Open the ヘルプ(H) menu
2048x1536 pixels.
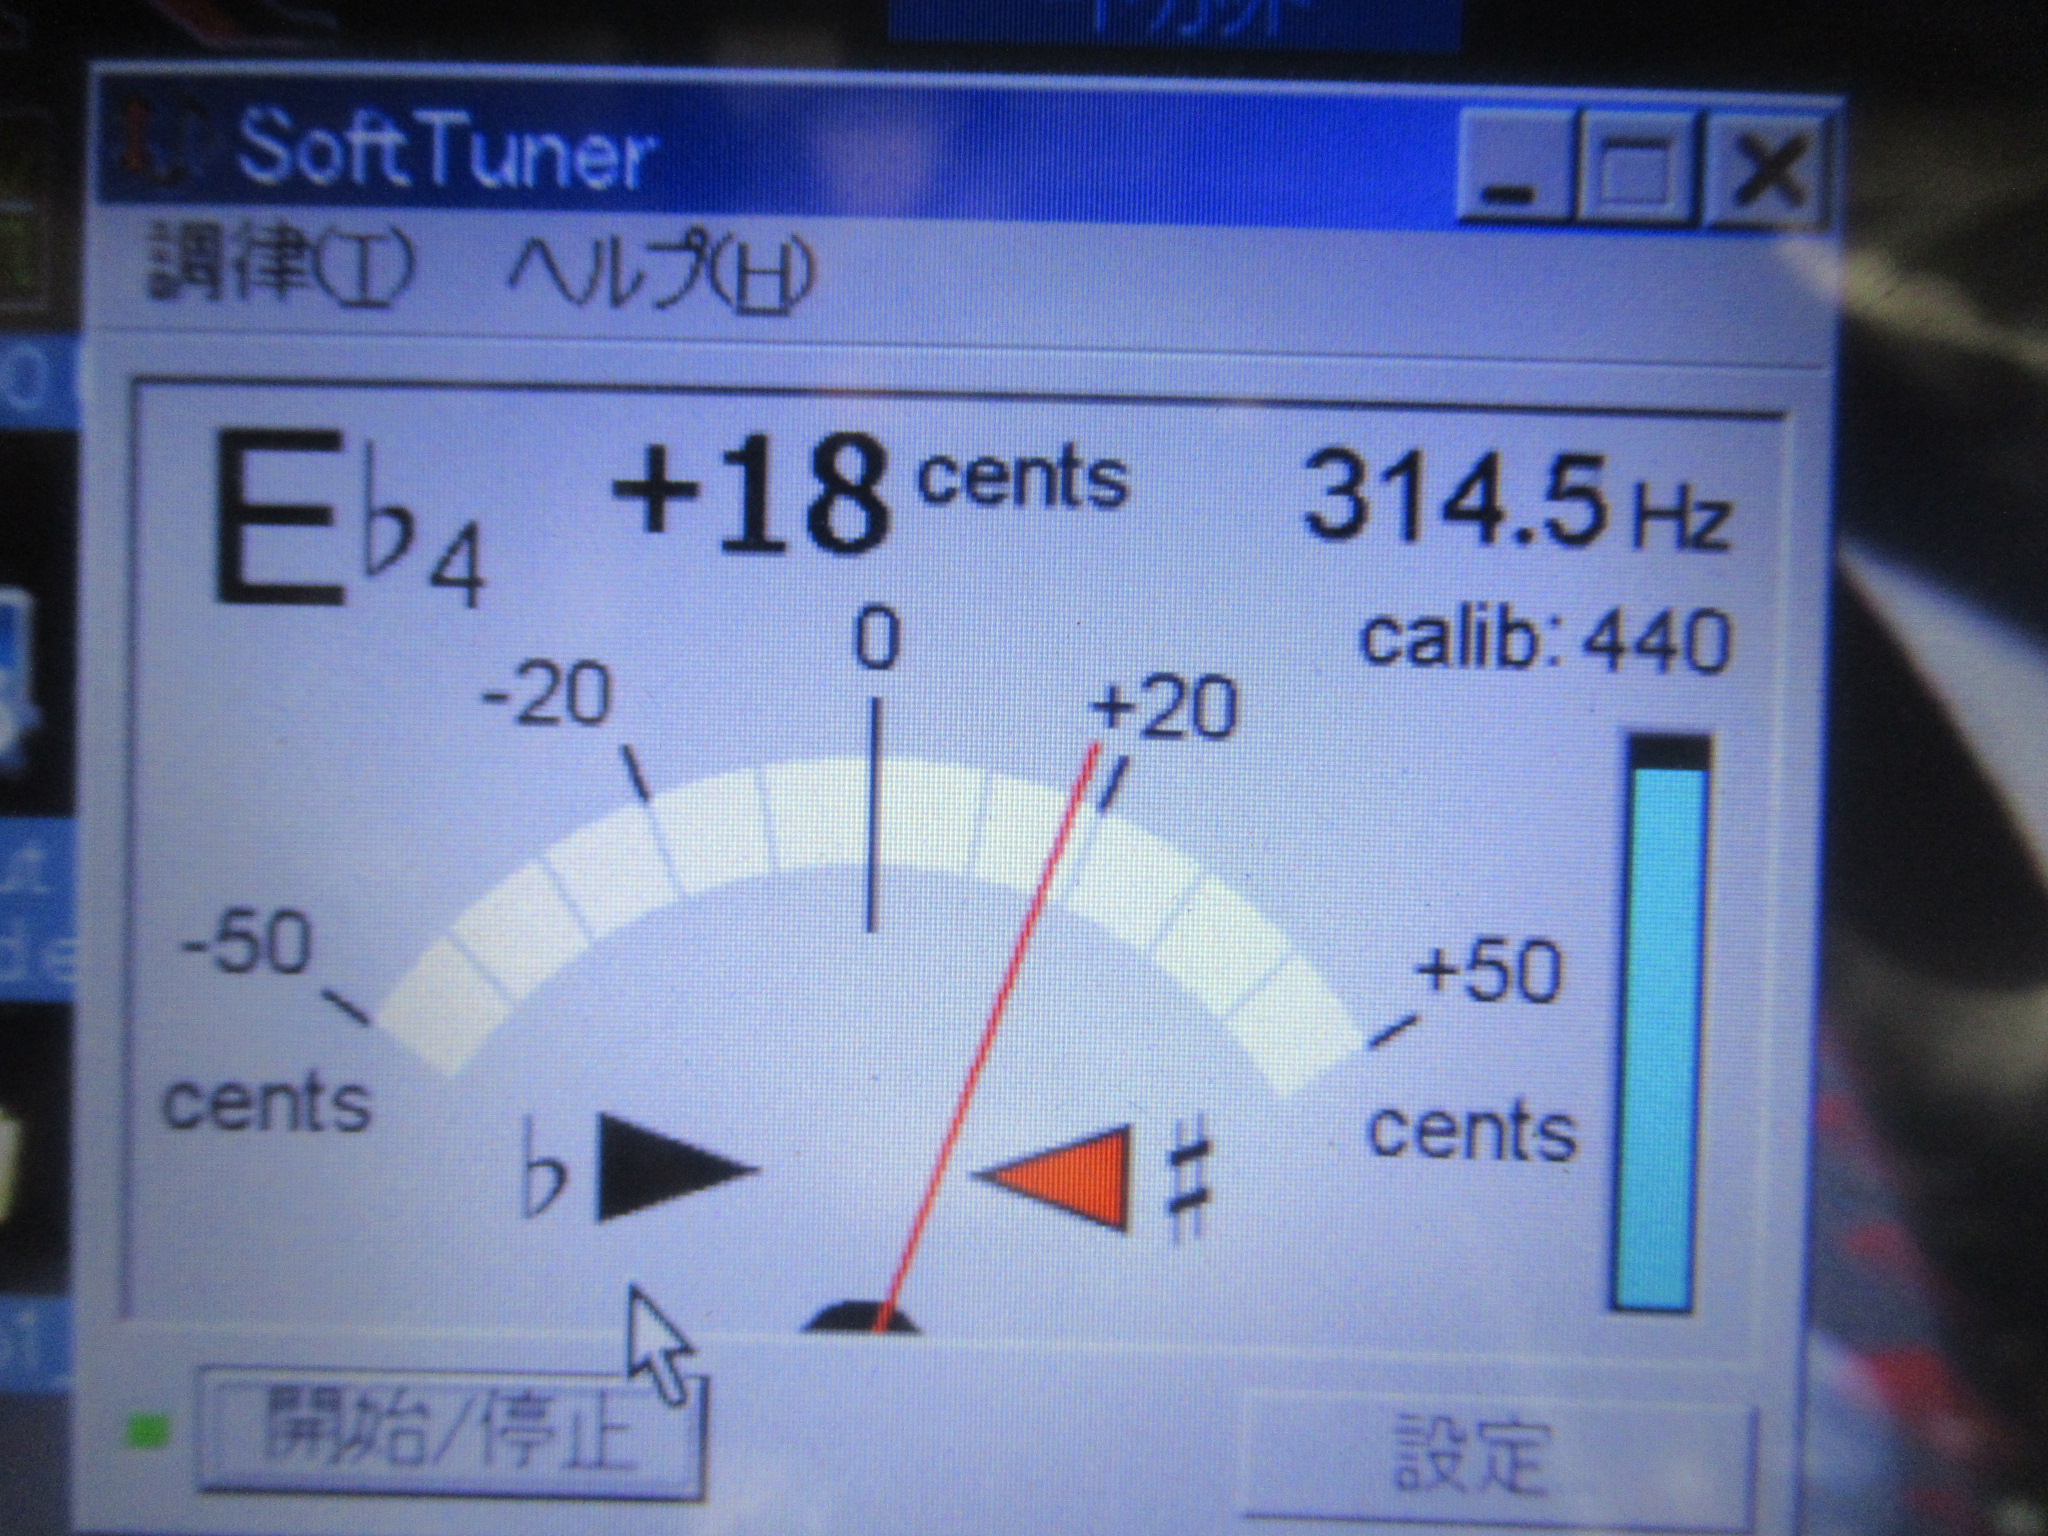click(660, 272)
